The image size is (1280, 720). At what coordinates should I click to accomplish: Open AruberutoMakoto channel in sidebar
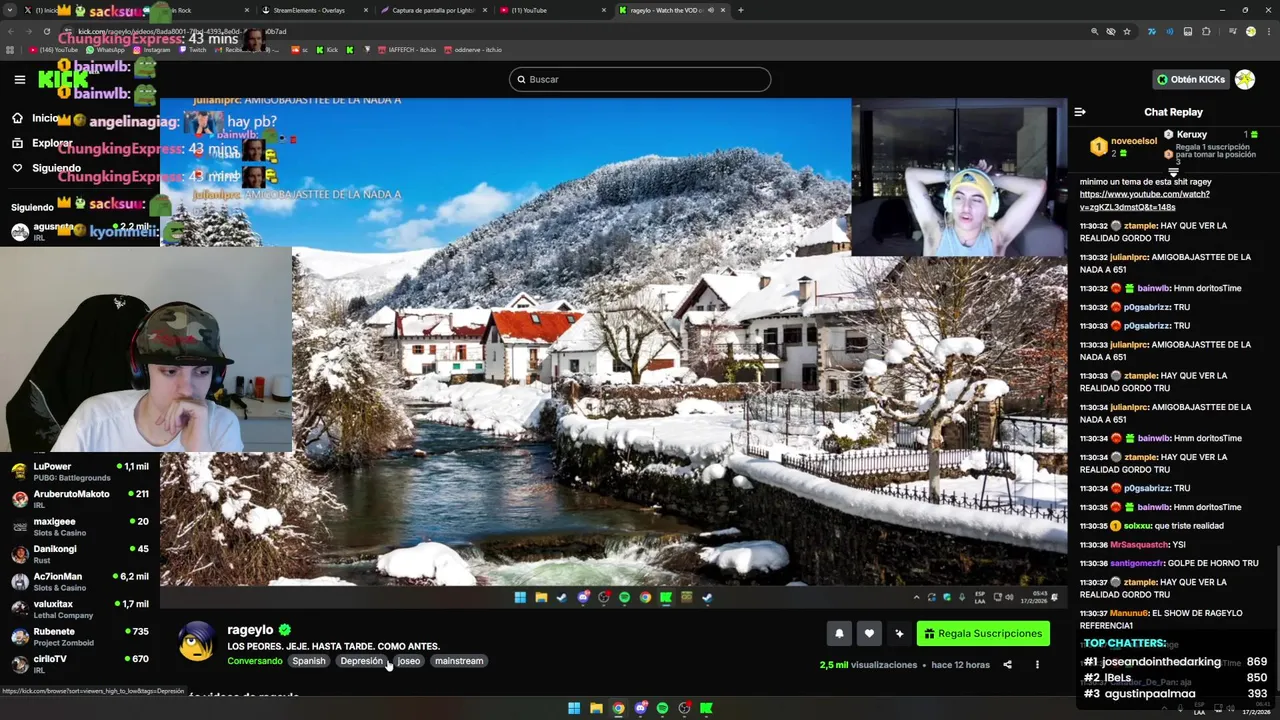(80, 499)
